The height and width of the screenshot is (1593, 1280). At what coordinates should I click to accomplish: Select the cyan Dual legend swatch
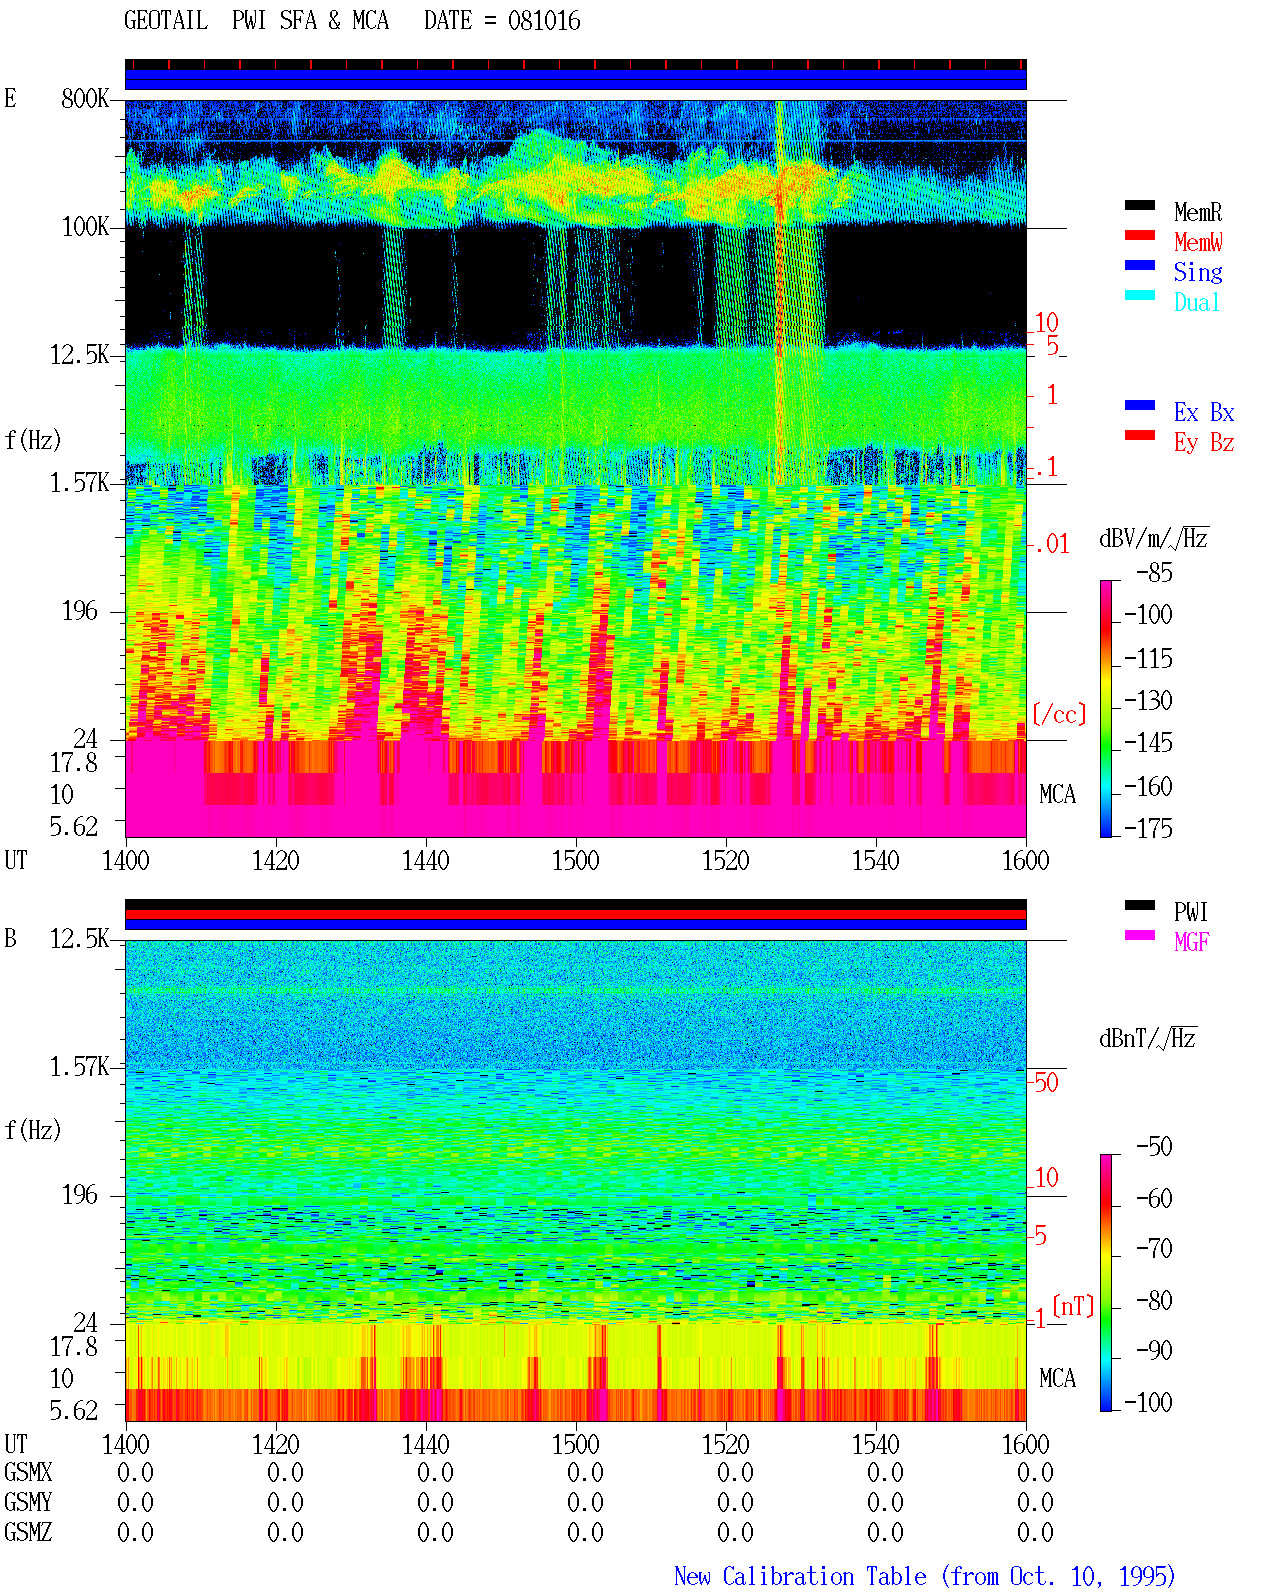pos(1140,296)
